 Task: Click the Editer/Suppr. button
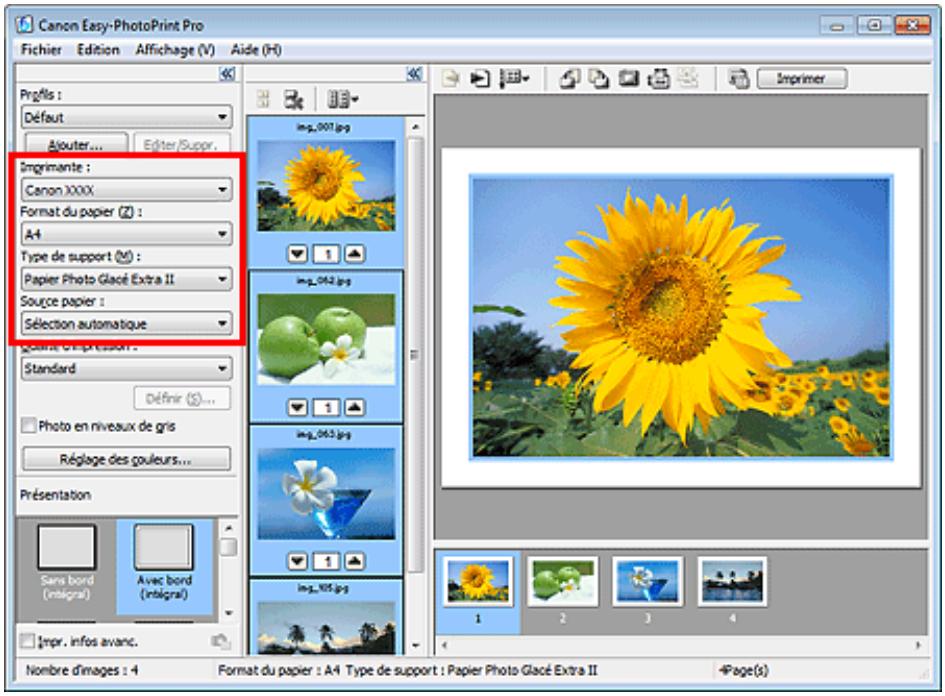[x=180, y=145]
